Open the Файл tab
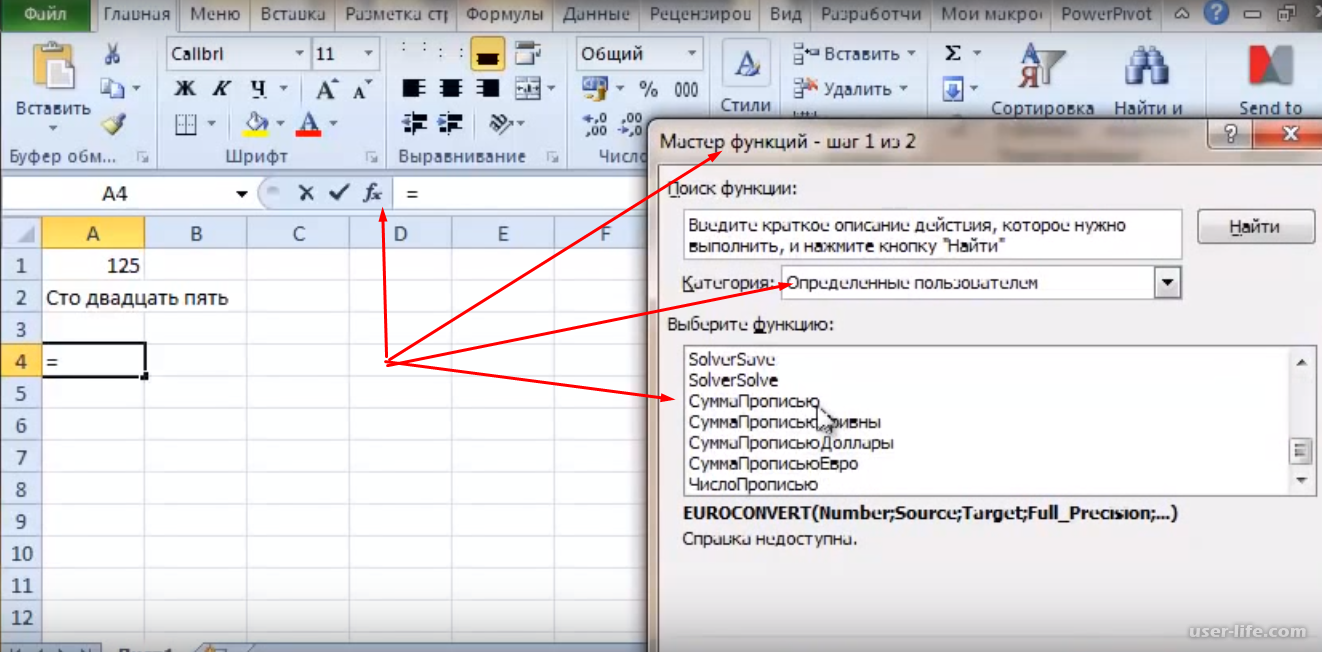The height and width of the screenshot is (652, 1322). coord(46,15)
